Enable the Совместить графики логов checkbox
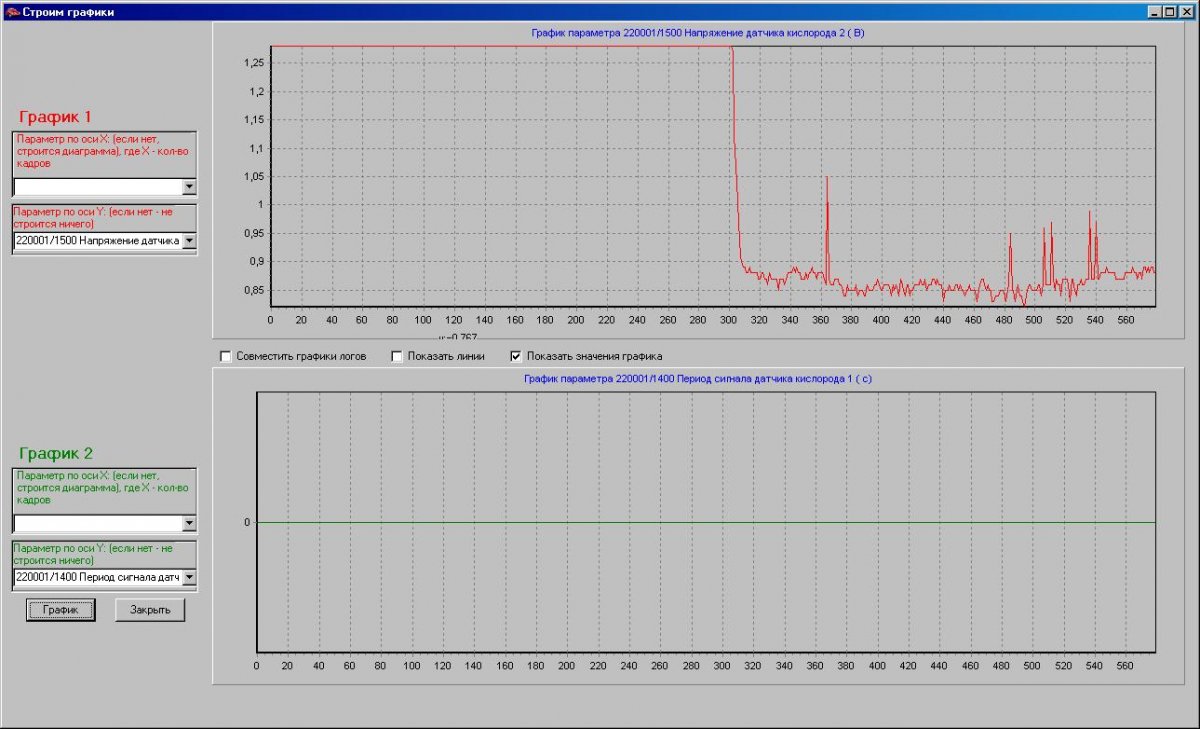This screenshot has height=729, width=1200. [x=226, y=356]
